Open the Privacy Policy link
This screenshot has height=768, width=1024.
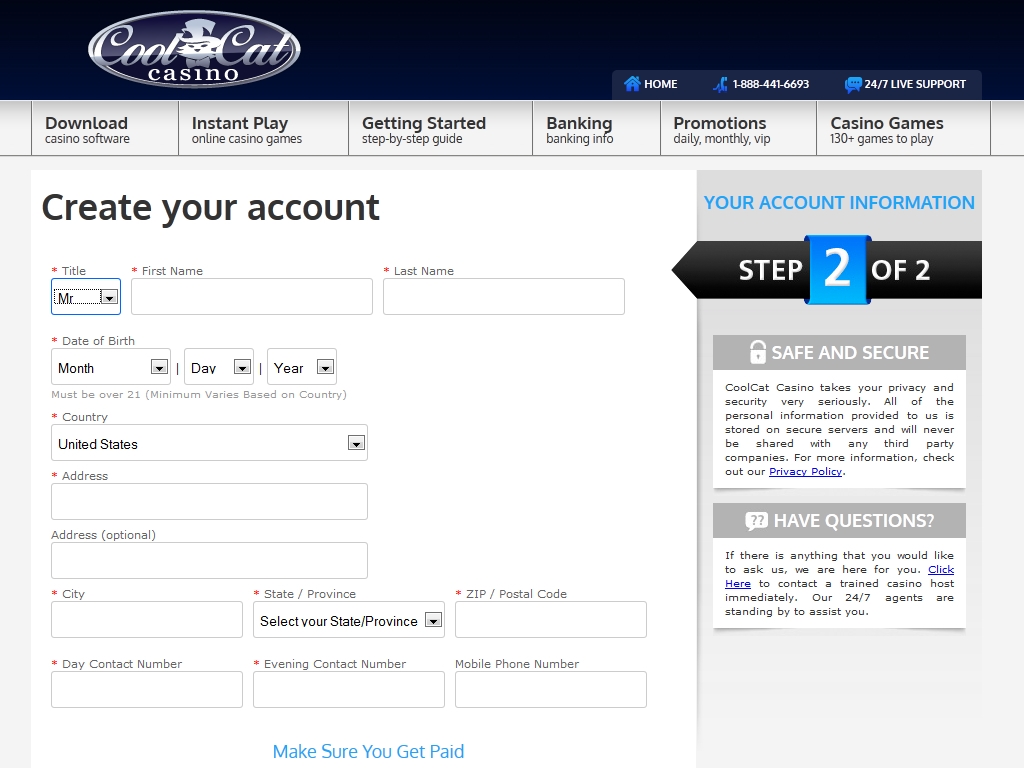(x=805, y=472)
